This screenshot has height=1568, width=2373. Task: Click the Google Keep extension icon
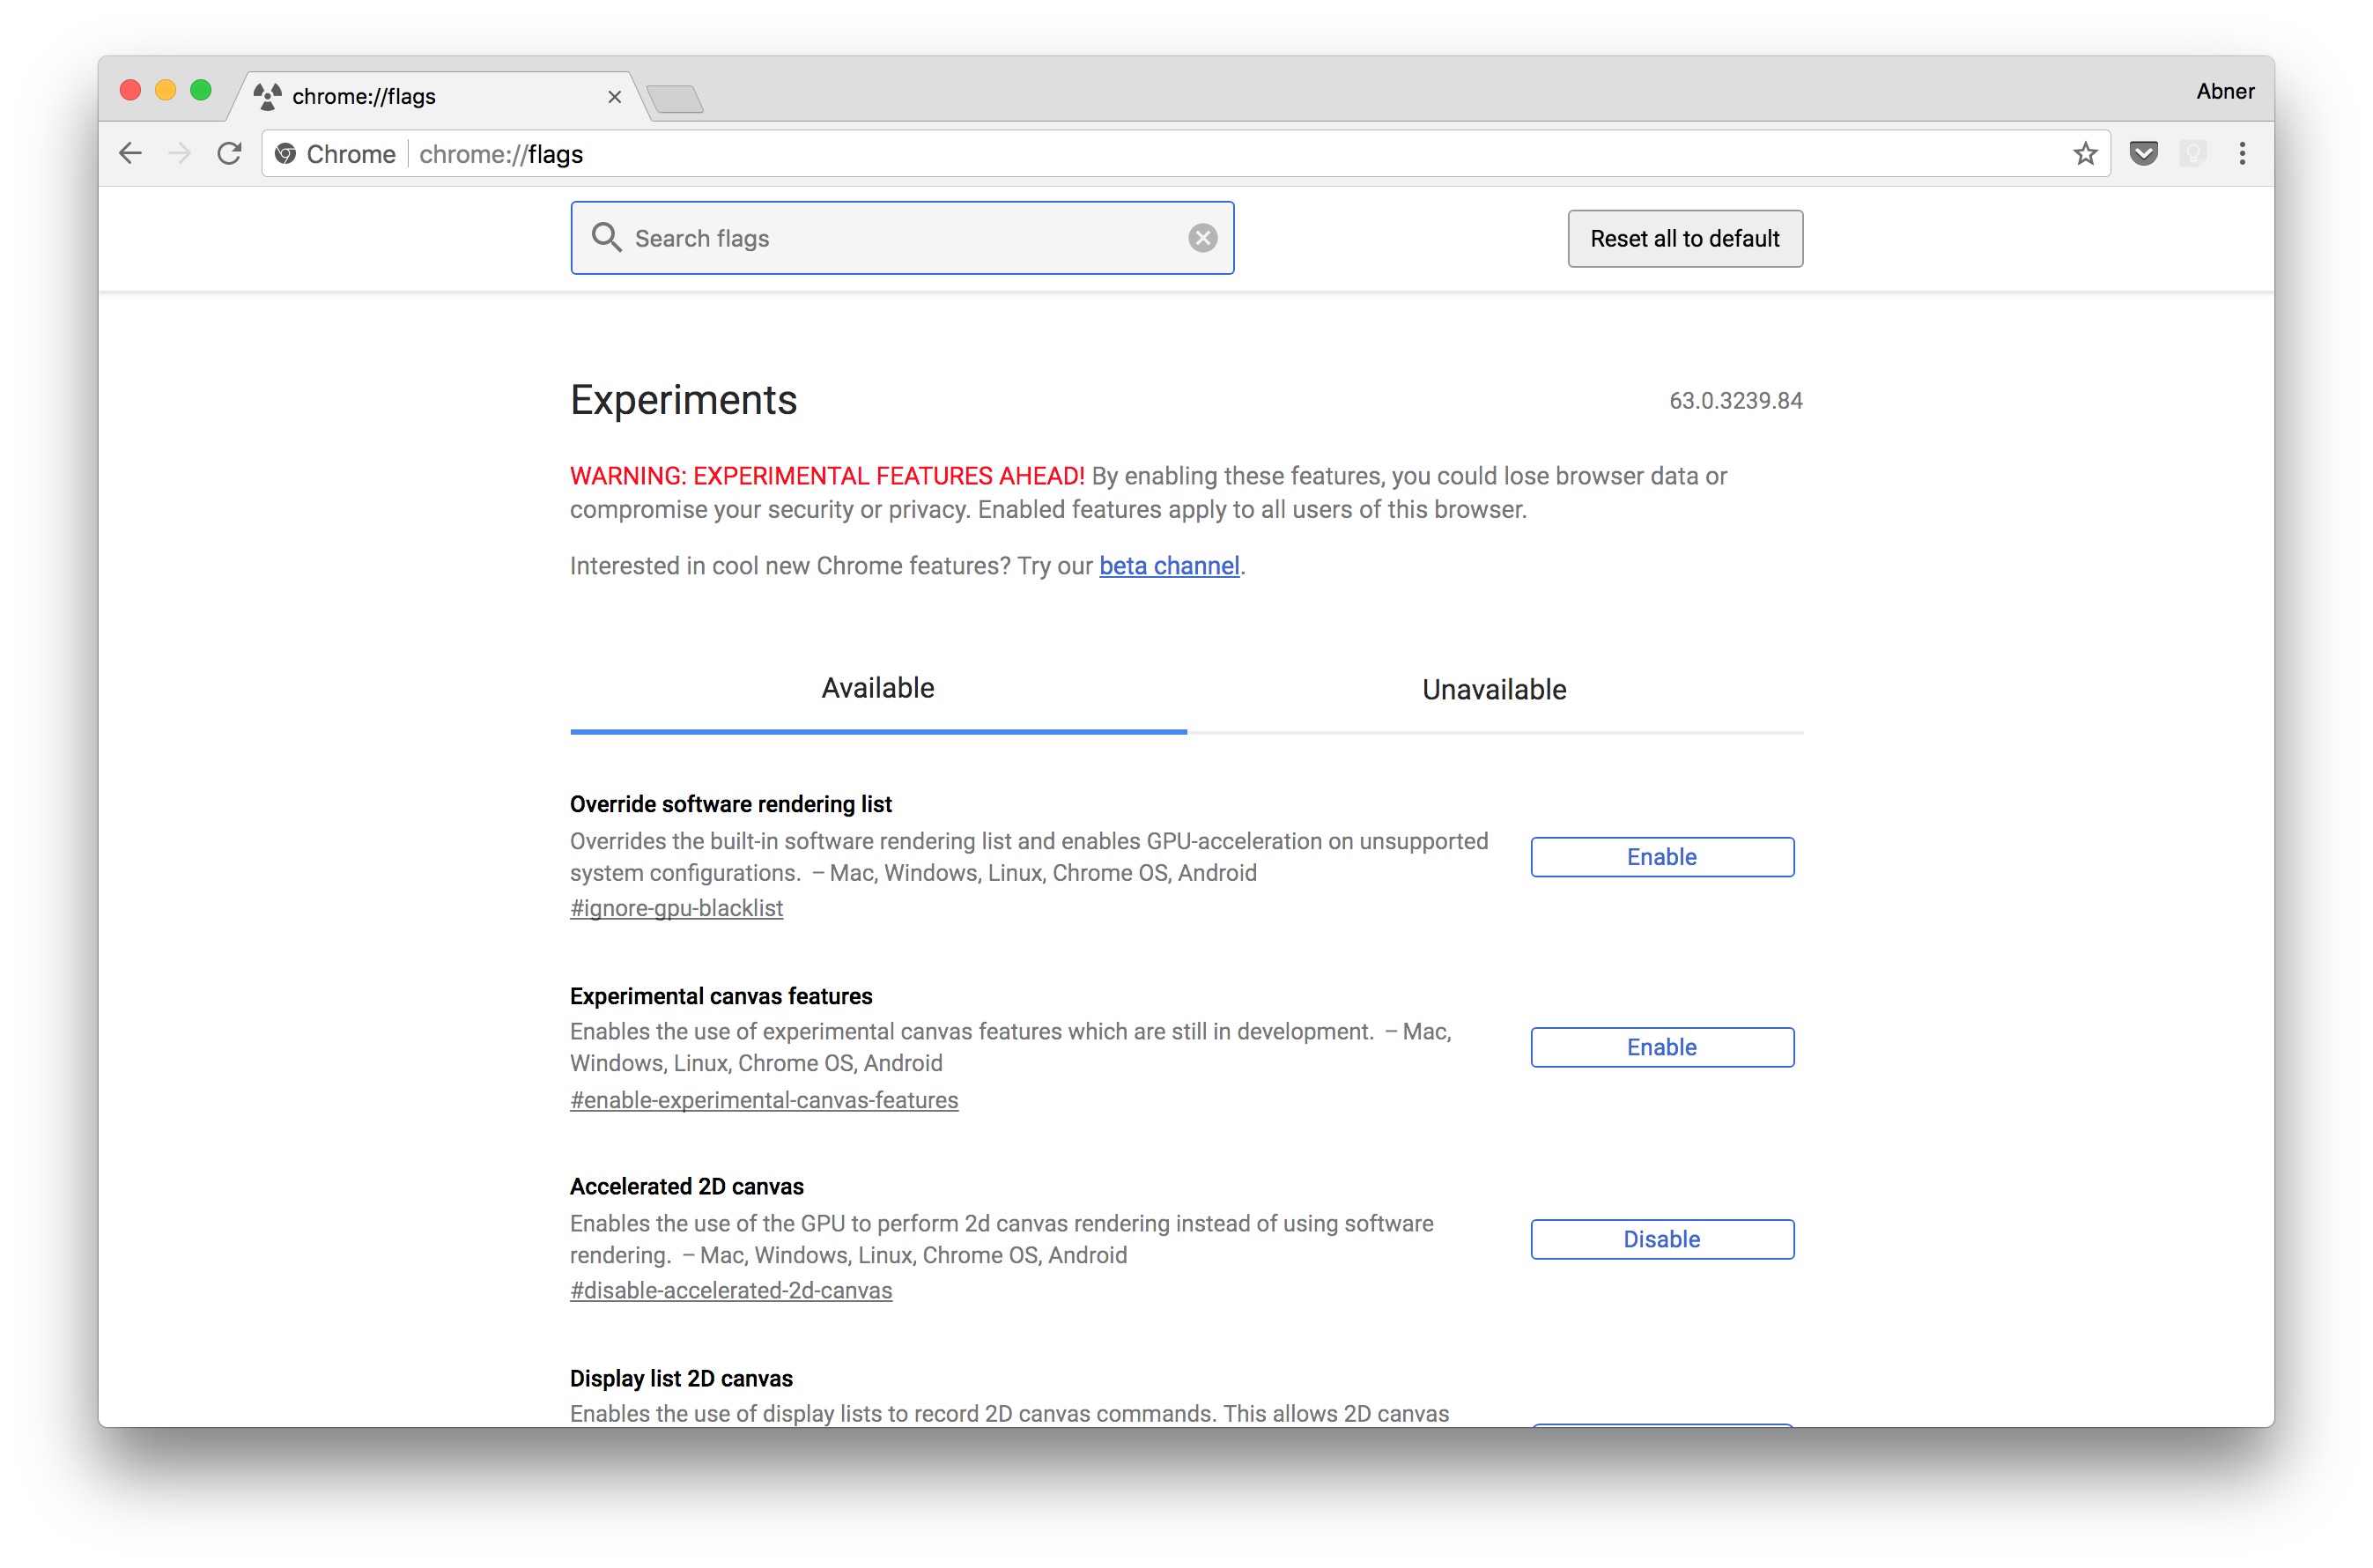tap(2192, 153)
